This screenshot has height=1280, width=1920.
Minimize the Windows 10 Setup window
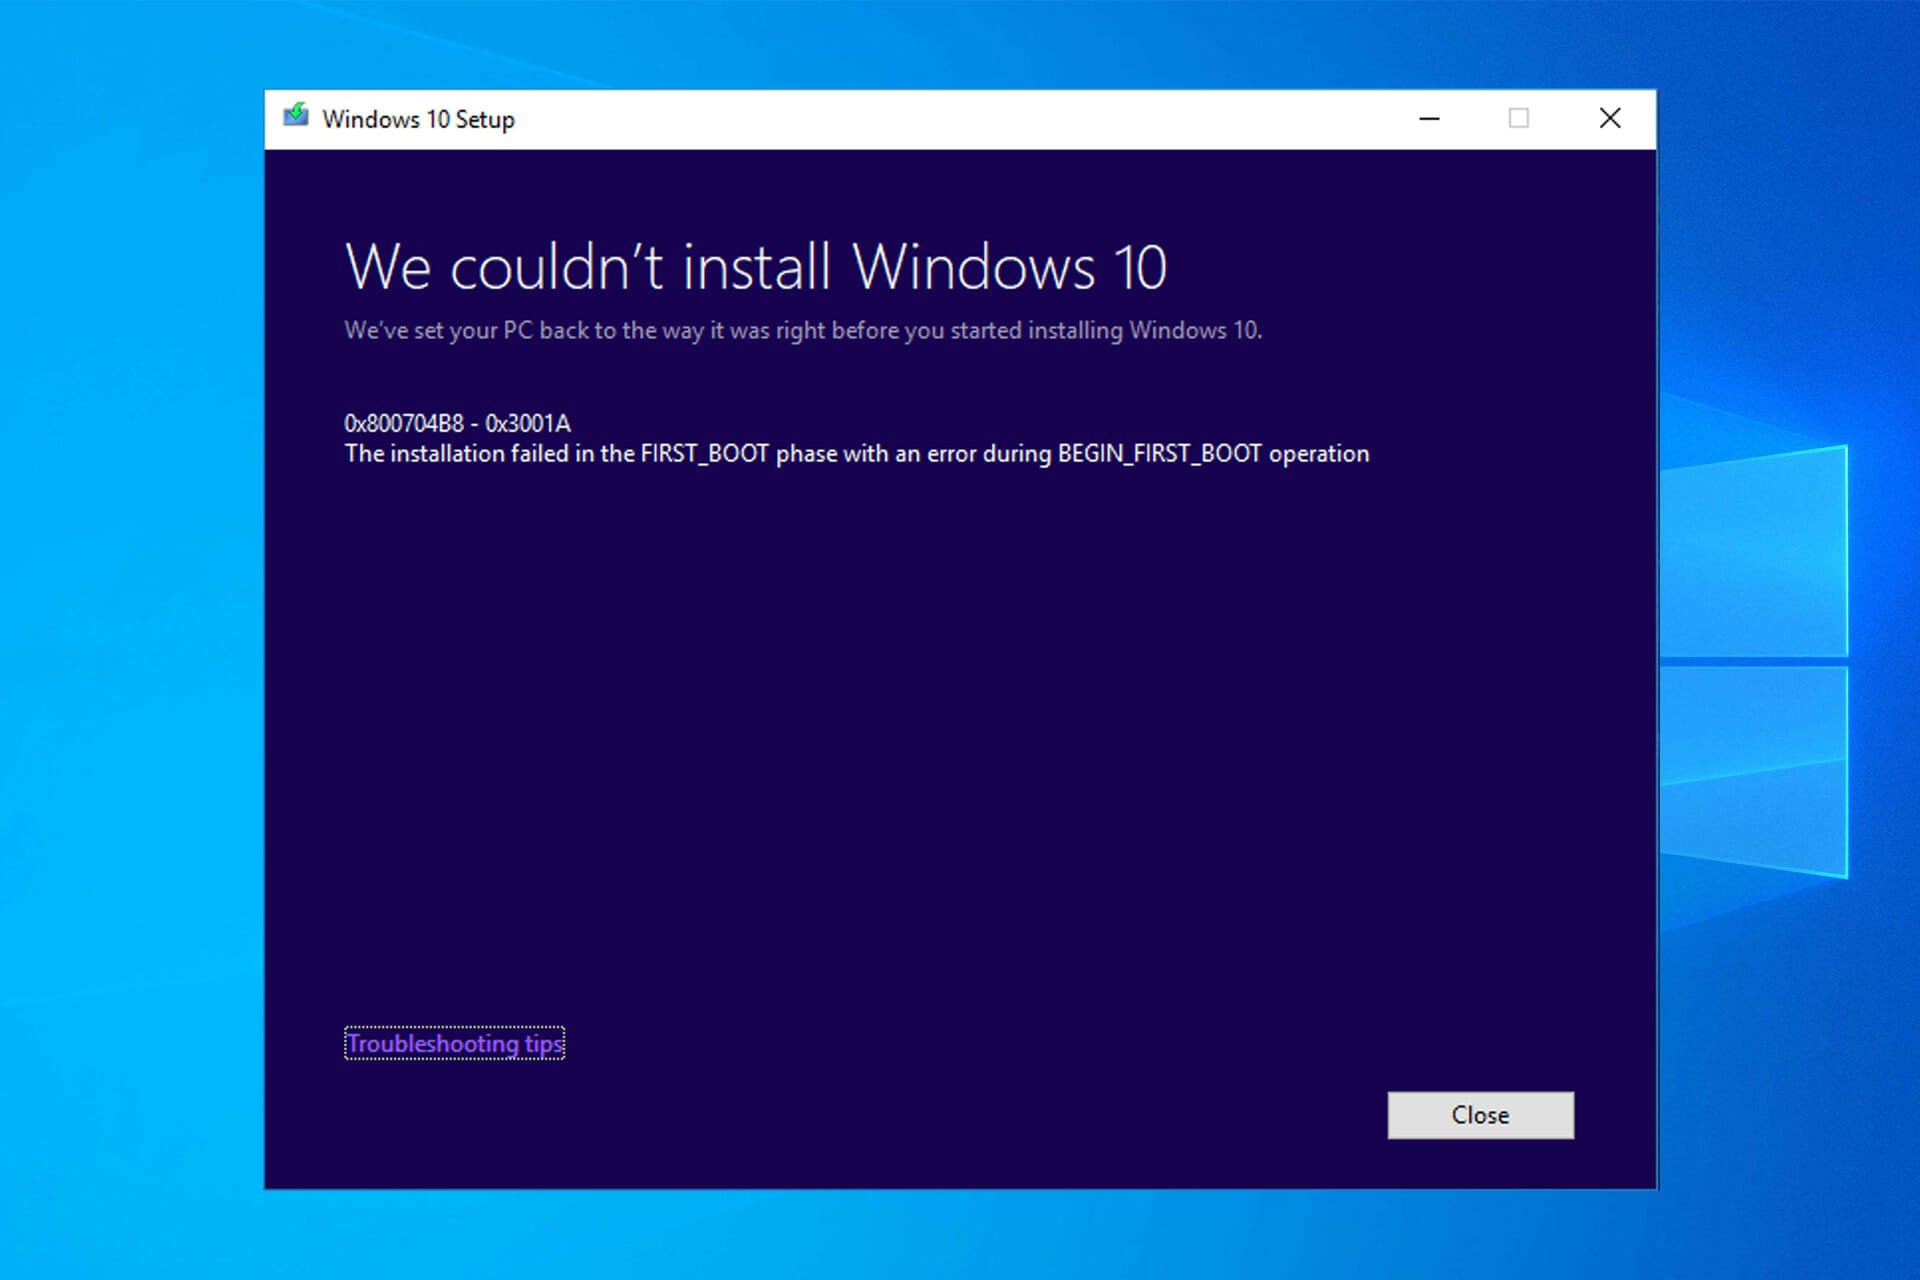point(1430,118)
